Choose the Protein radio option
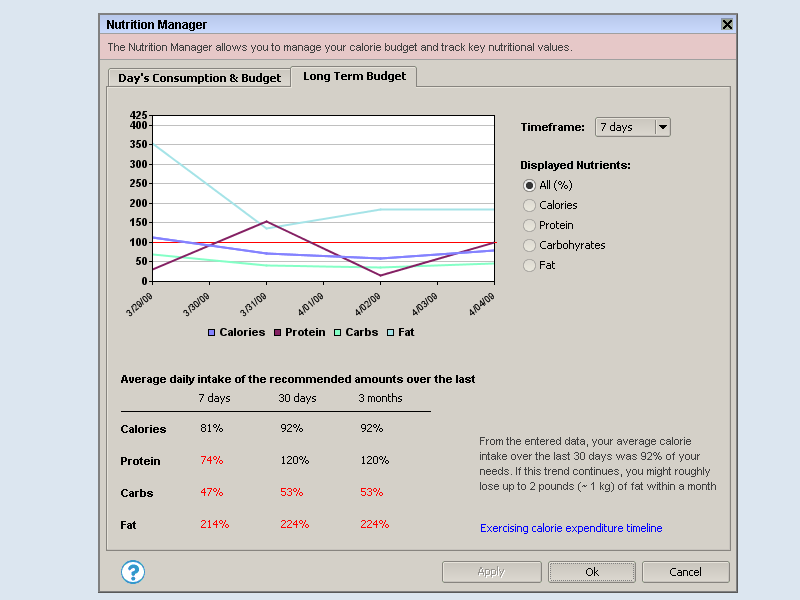 [x=530, y=225]
